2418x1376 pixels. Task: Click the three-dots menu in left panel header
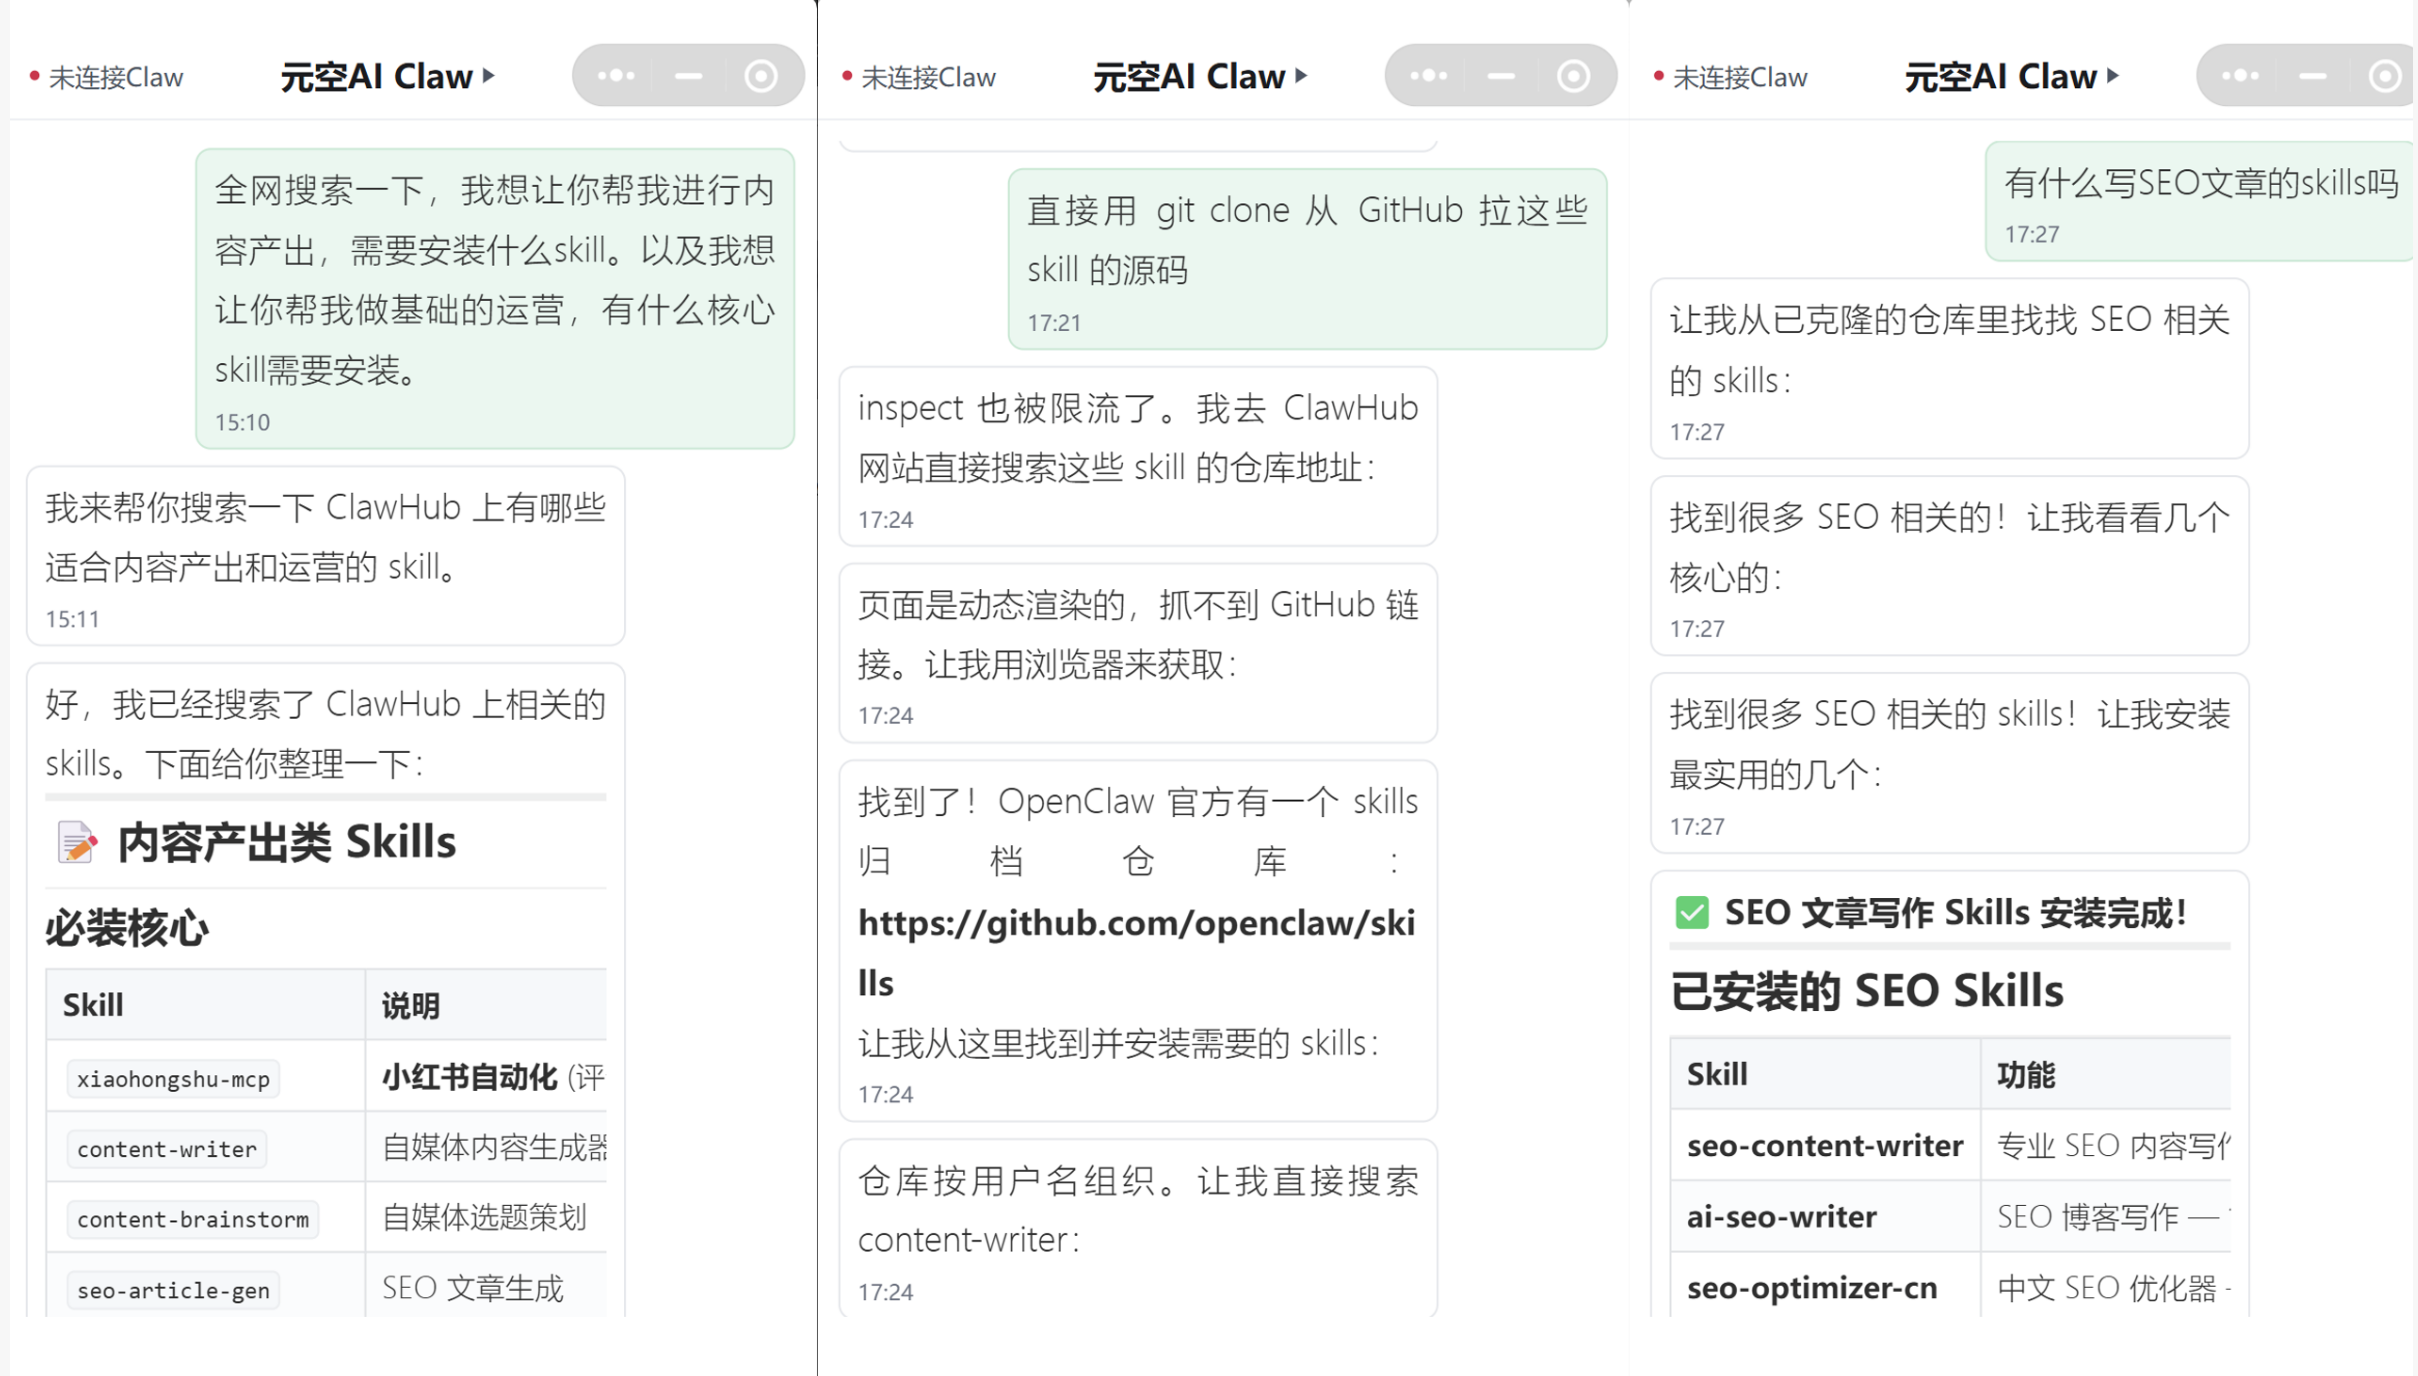coord(615,76)
